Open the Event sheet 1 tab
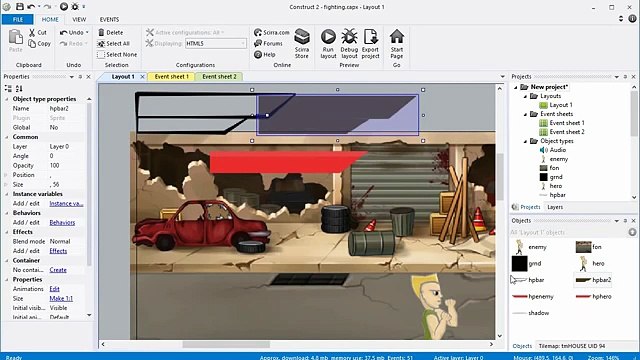The height and width of the screenshot is (360, 640). coord(171,76)
